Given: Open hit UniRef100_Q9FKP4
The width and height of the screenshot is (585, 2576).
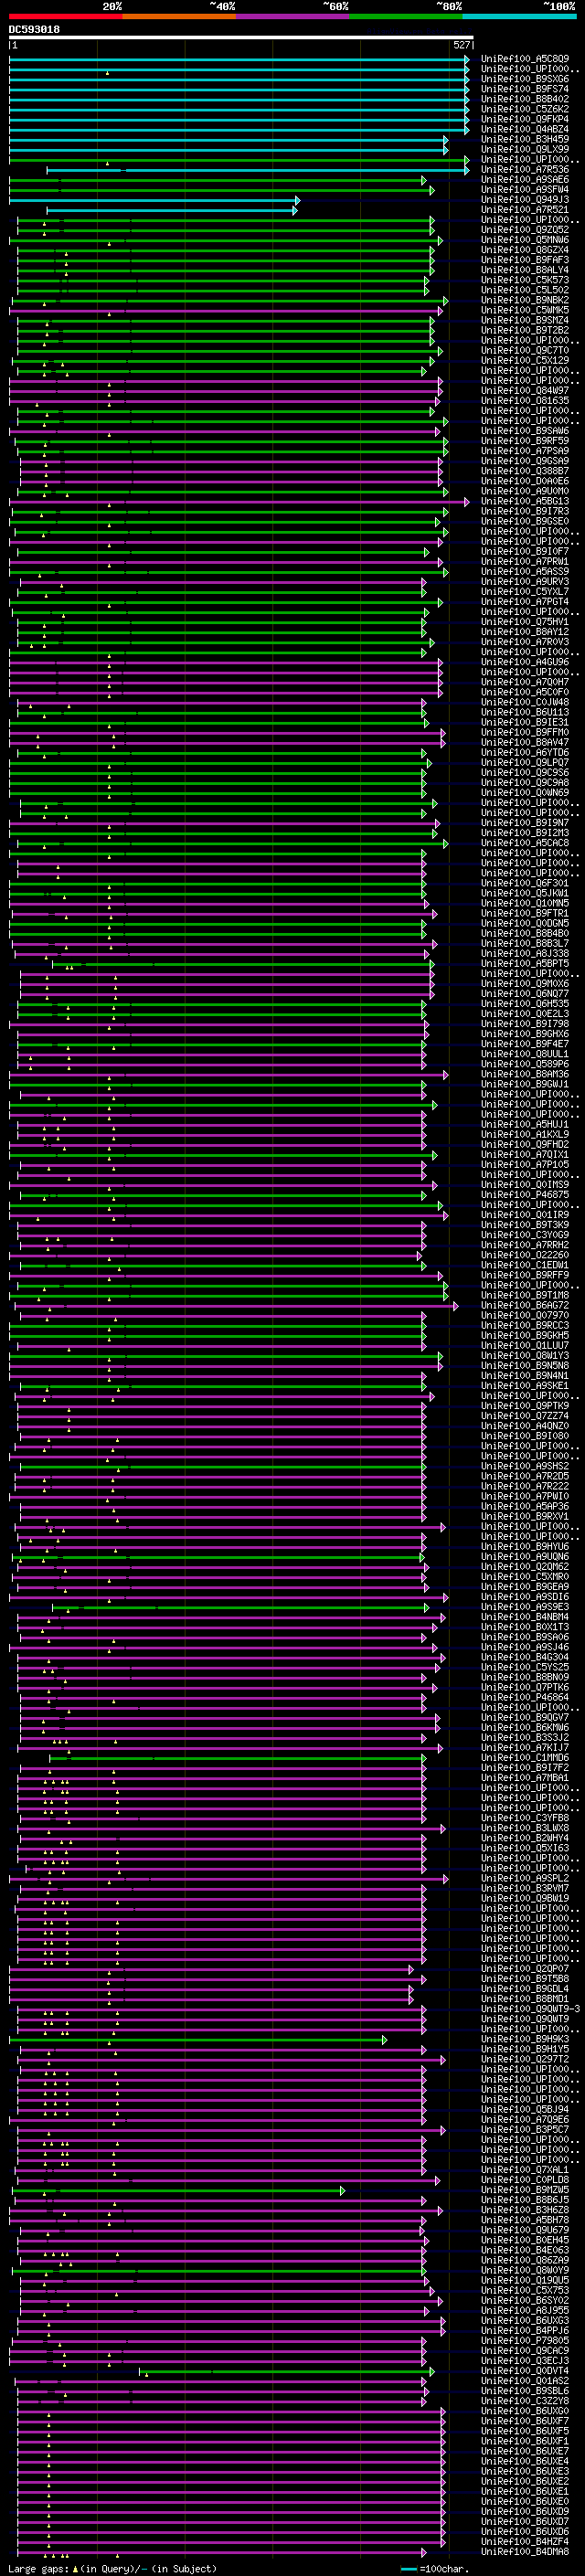Looking at the screenshot, I should [x=525, y=119].
